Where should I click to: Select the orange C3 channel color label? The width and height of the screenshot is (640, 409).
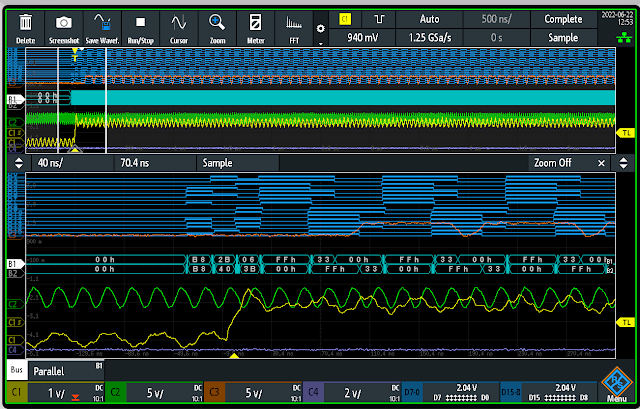pyautogui.click(x=216, y=392)
